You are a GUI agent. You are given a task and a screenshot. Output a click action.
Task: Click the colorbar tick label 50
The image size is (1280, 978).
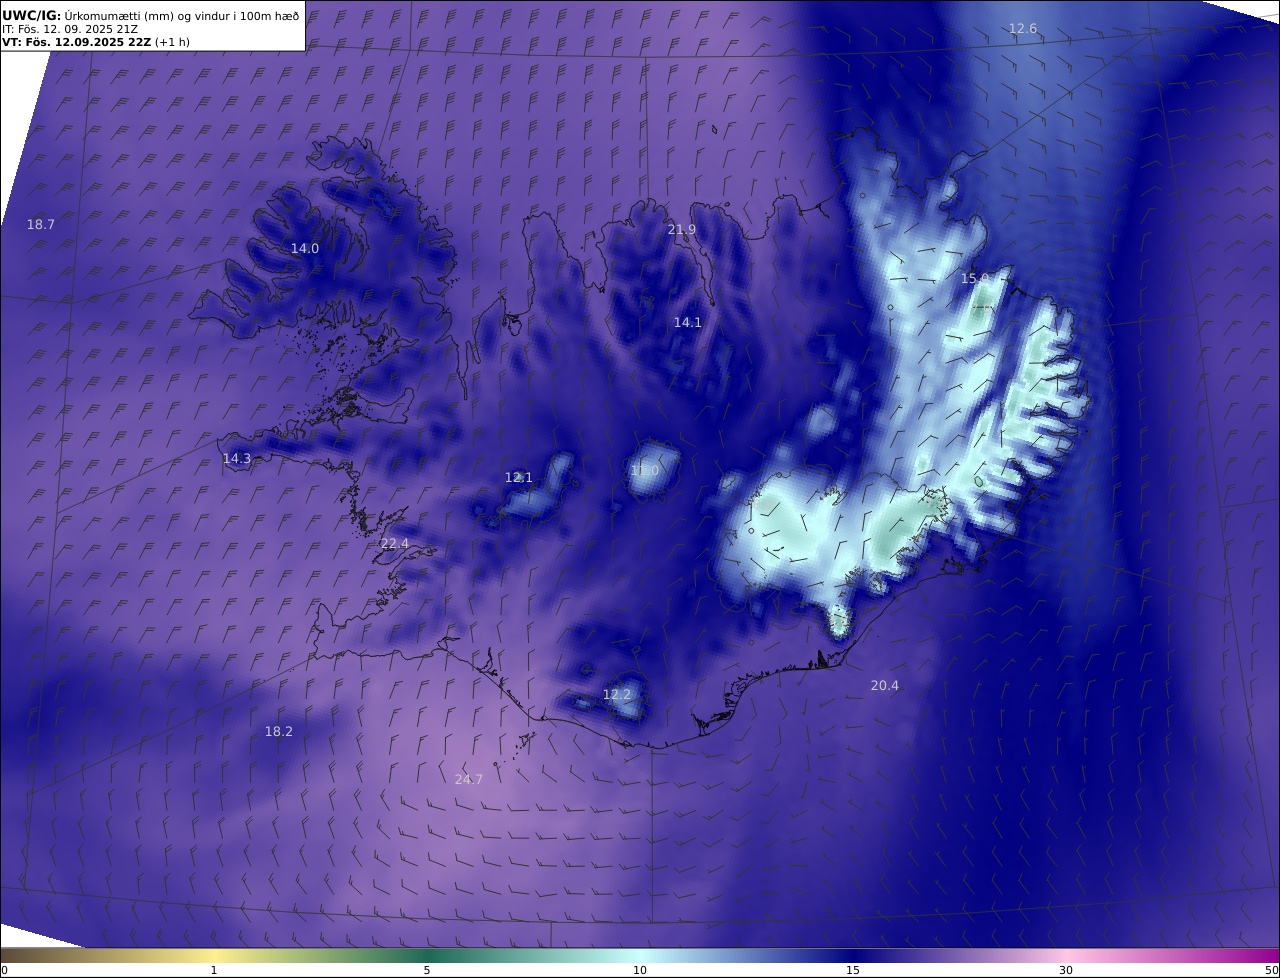point(1271,970)
